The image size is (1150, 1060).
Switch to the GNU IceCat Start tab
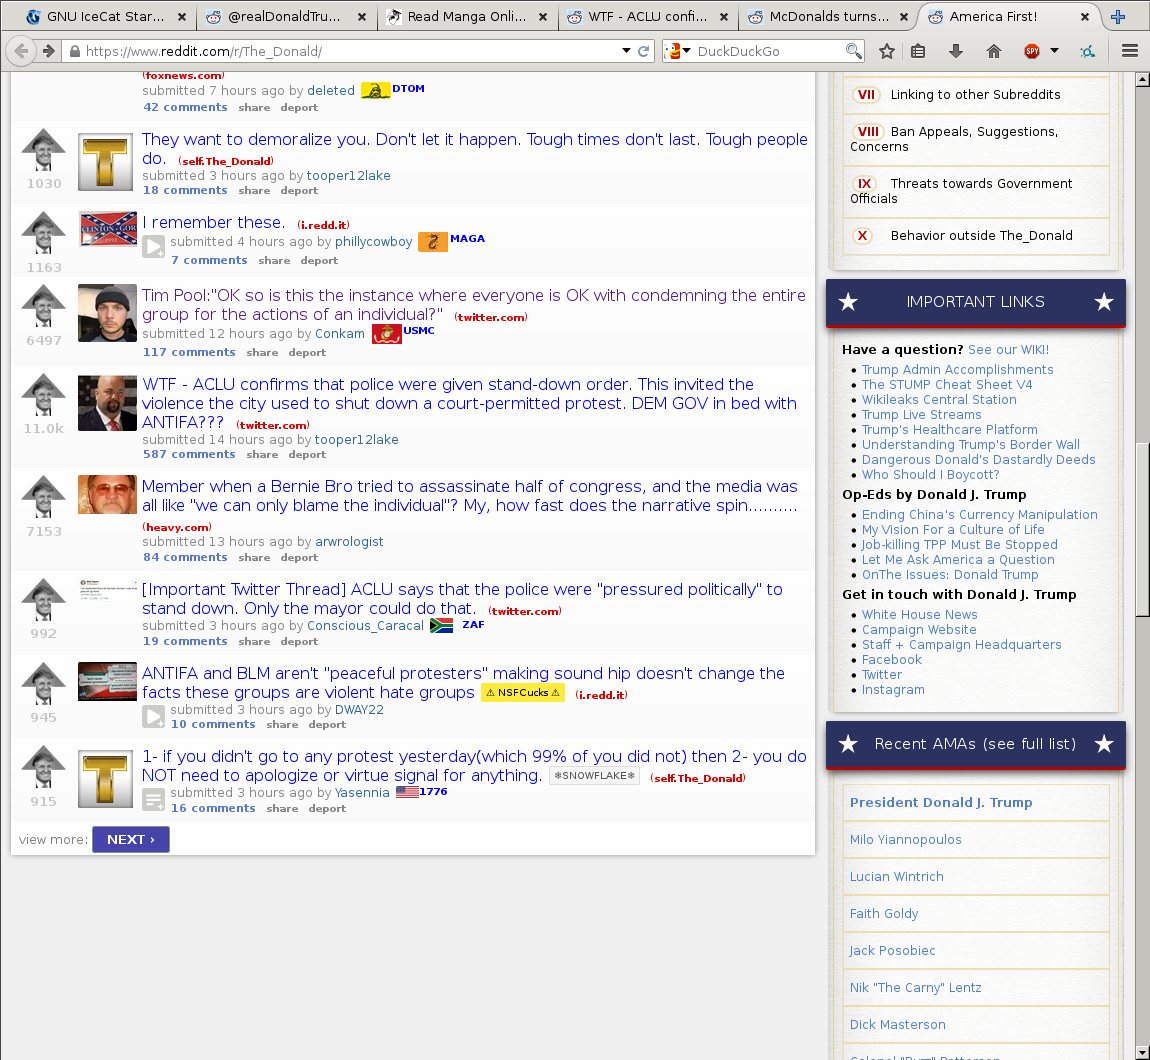click(x=95, y=17)
